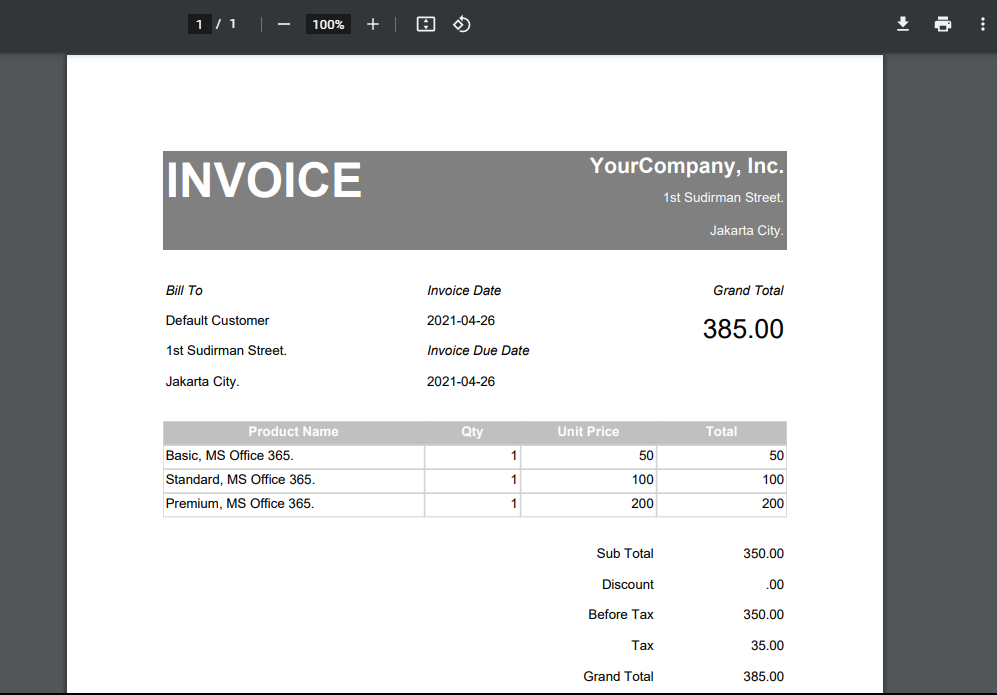Click the Sub Total label
This screenshot has width=997, height=695.
[624, 553]
